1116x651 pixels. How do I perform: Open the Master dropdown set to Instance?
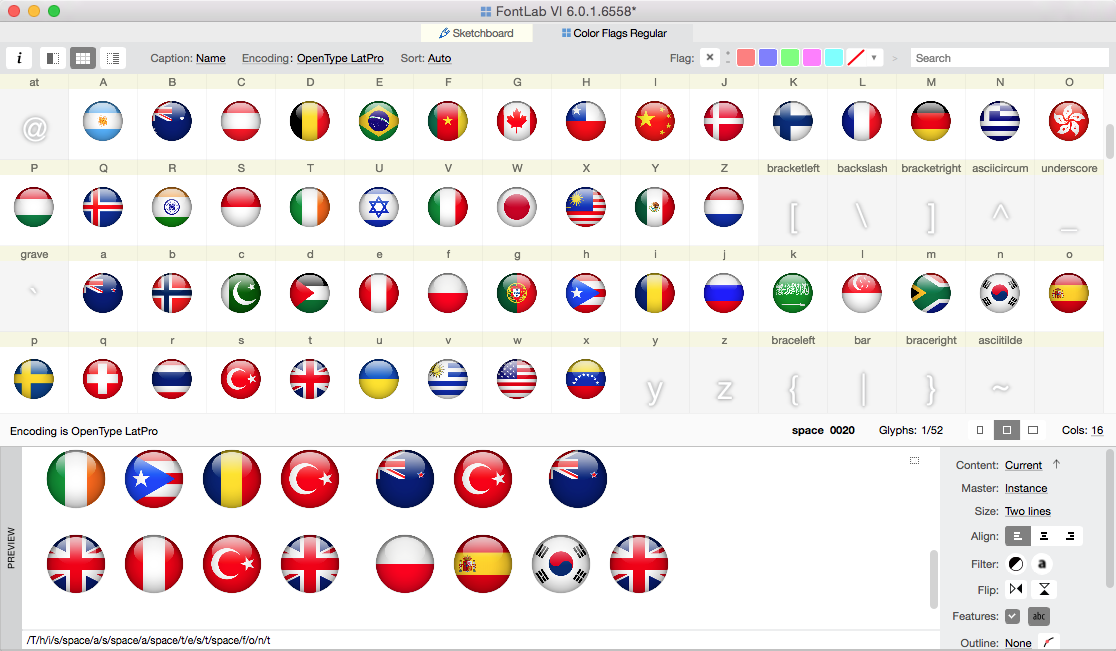pos(1026,488)
